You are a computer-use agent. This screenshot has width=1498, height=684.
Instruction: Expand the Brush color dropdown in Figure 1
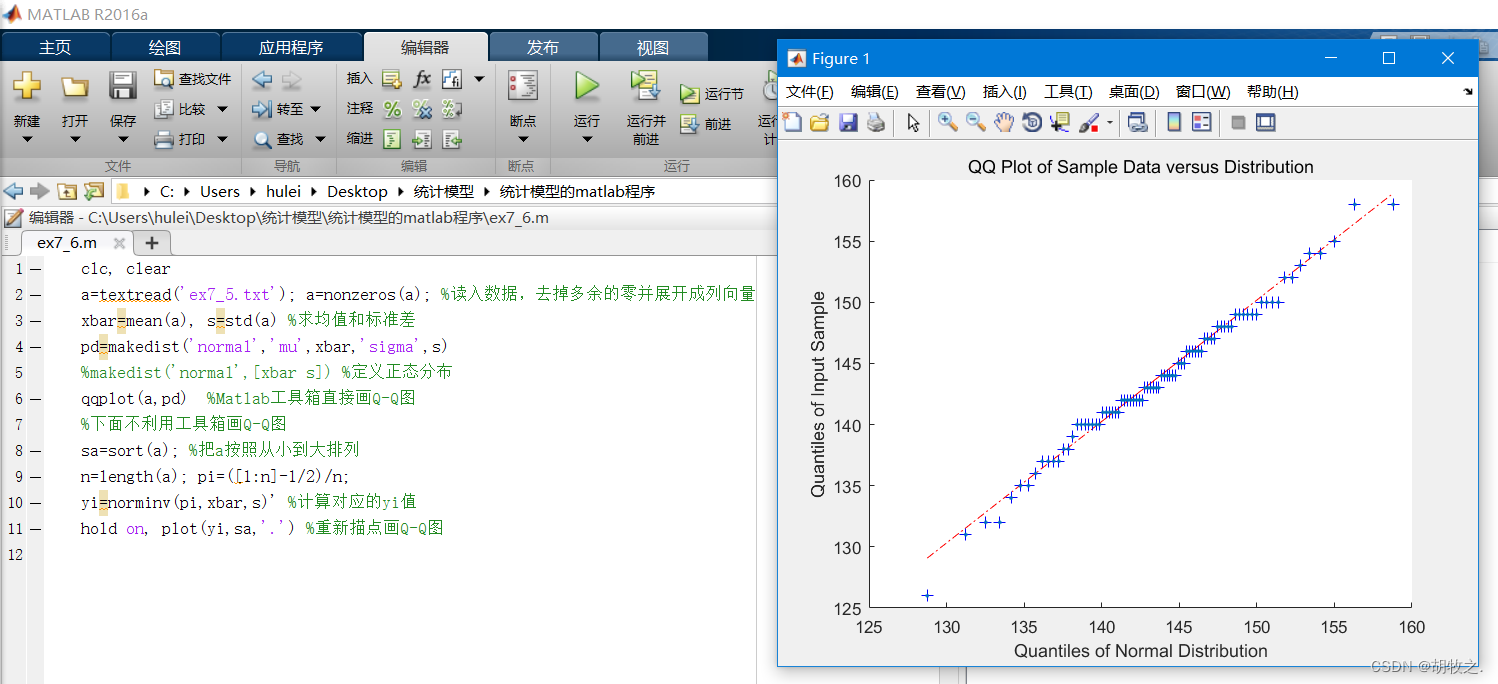pyautogui.click(x=1110, y=123)
